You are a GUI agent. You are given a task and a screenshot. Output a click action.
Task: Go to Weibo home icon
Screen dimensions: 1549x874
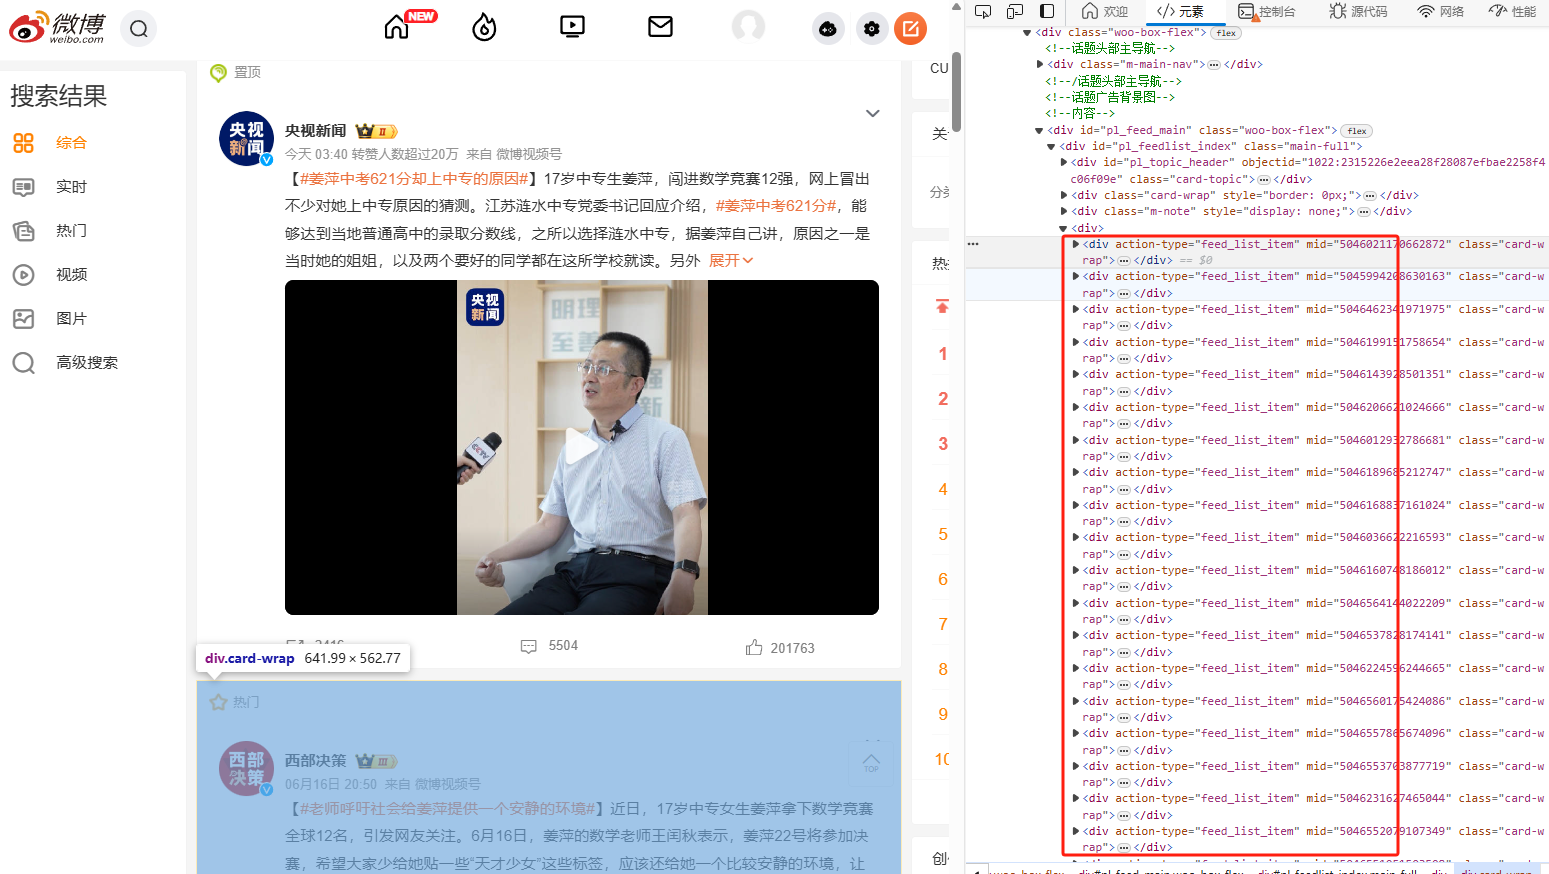[397, 27]
